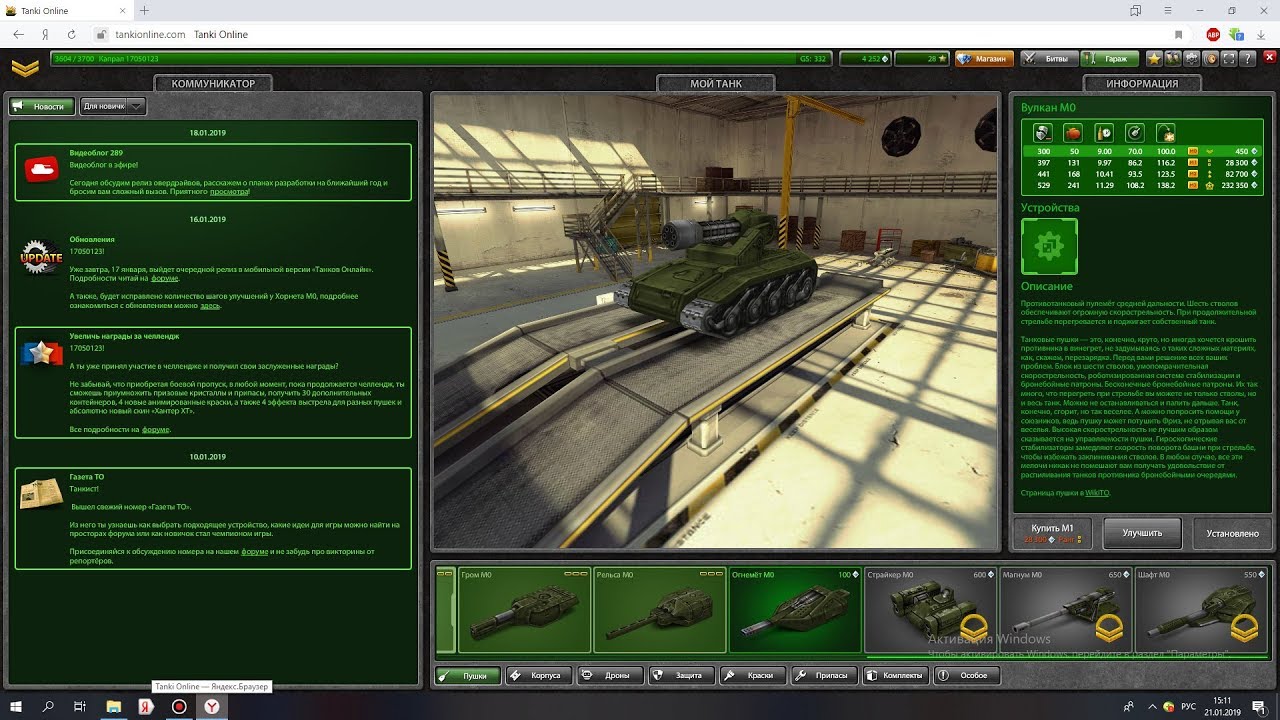Open the help question mark
The width and height of the screenshot is (1280, 720).
(x=1248, y=59)
